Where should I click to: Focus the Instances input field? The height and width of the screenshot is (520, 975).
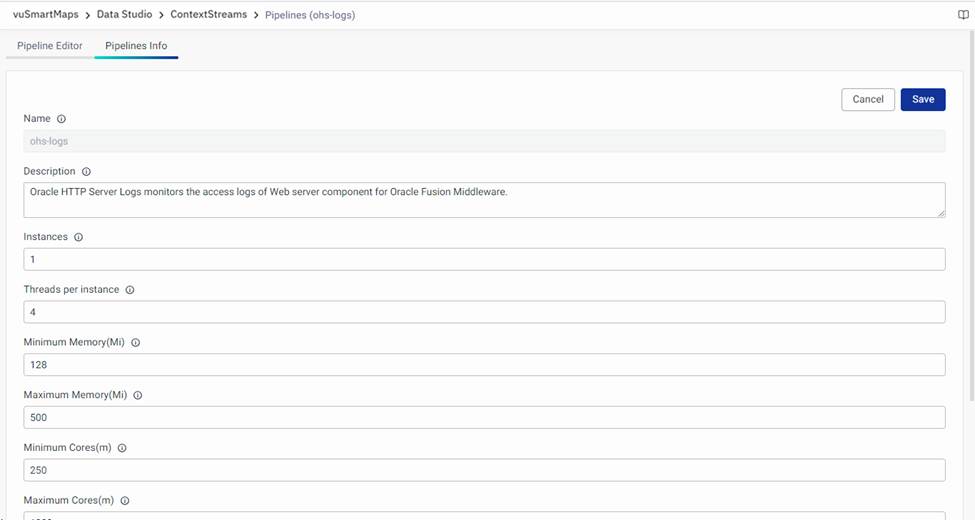point(484,259)
